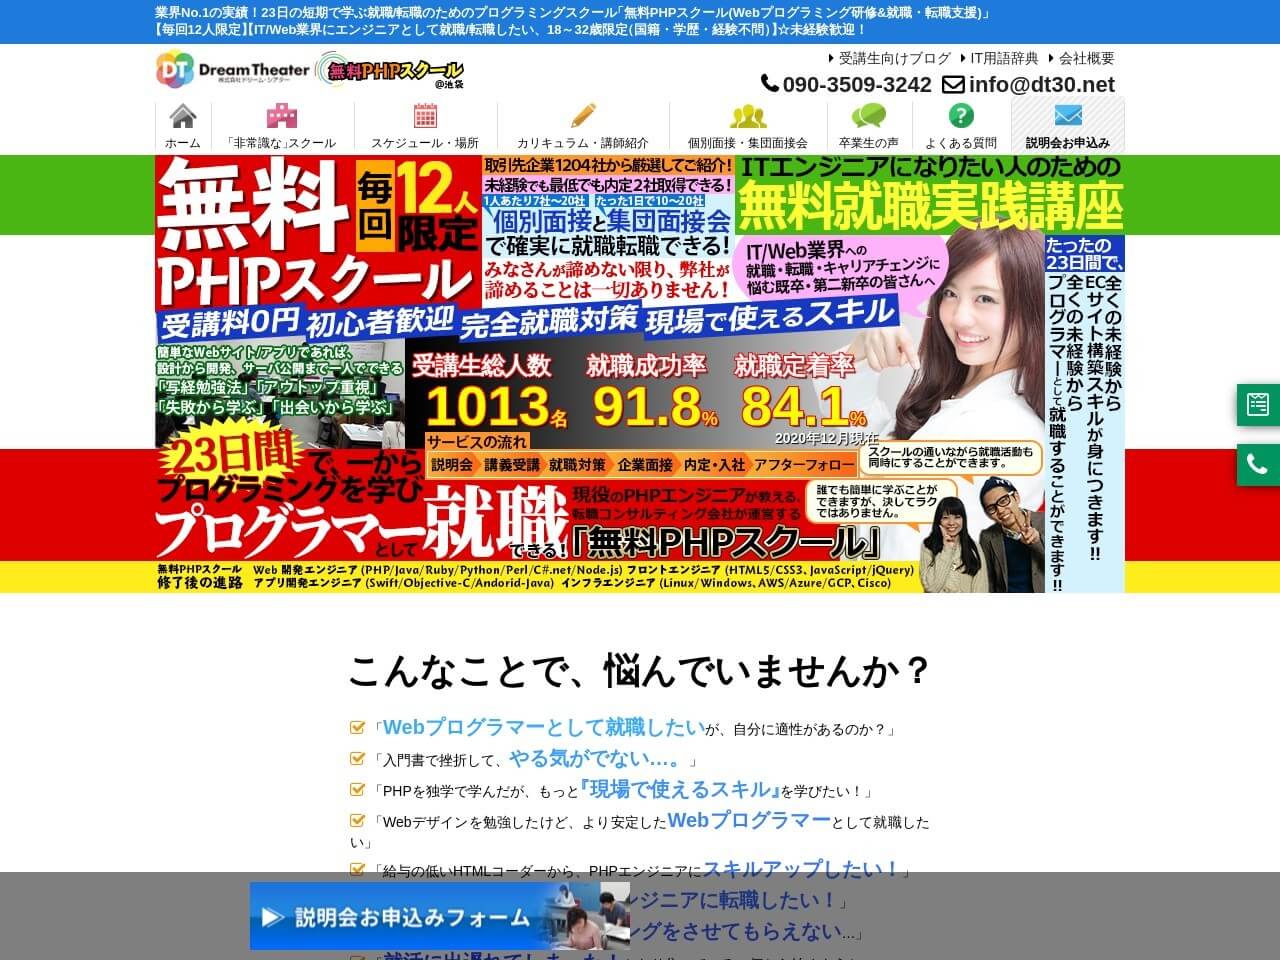1280x960 pixels.
Task: Check the box beside PHPを独学で学んだが
Action: (x=358, y=789)
